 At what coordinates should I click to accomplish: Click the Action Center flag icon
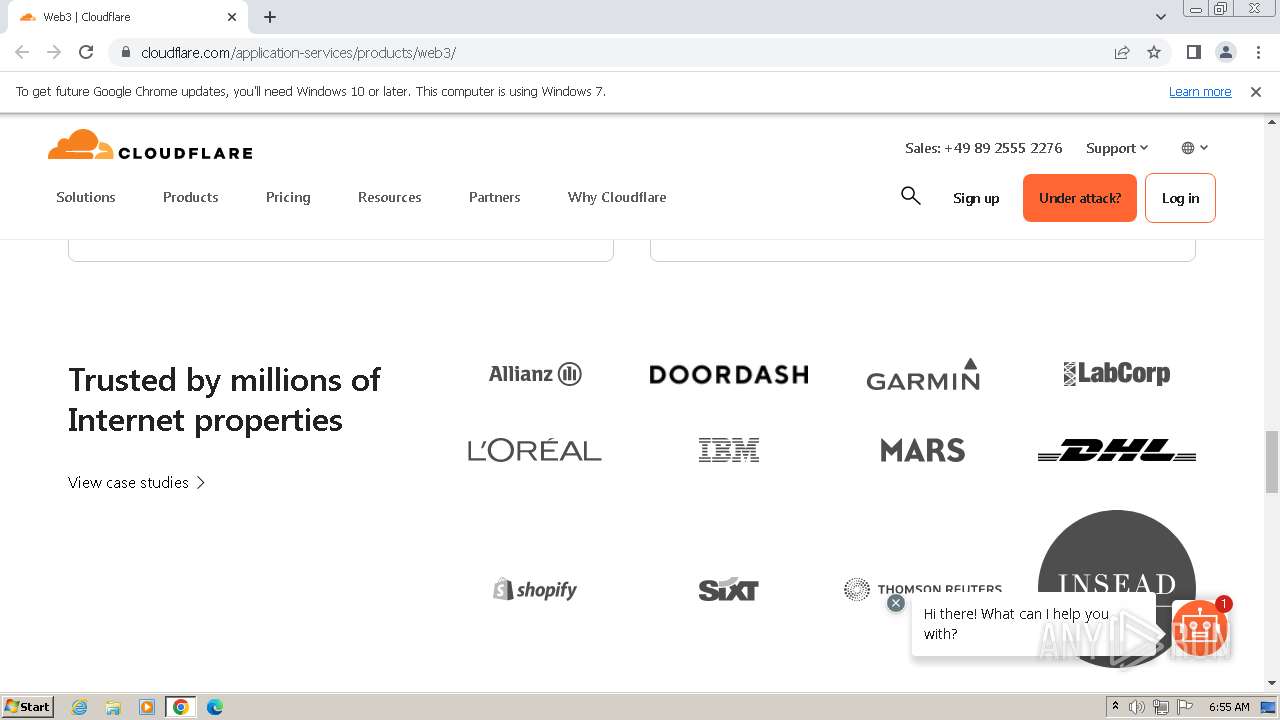tap(1185, 707)
